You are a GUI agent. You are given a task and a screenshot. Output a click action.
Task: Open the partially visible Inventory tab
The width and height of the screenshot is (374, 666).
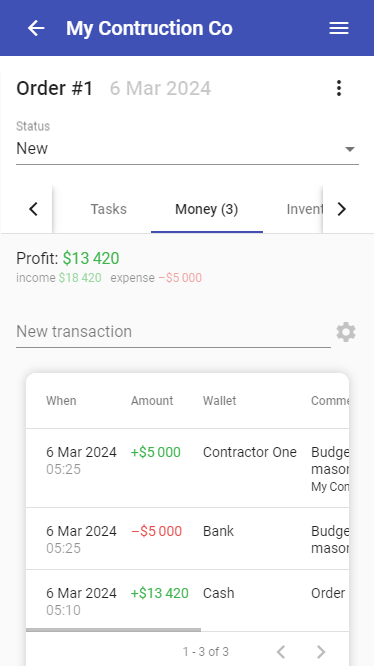[305, 209]
